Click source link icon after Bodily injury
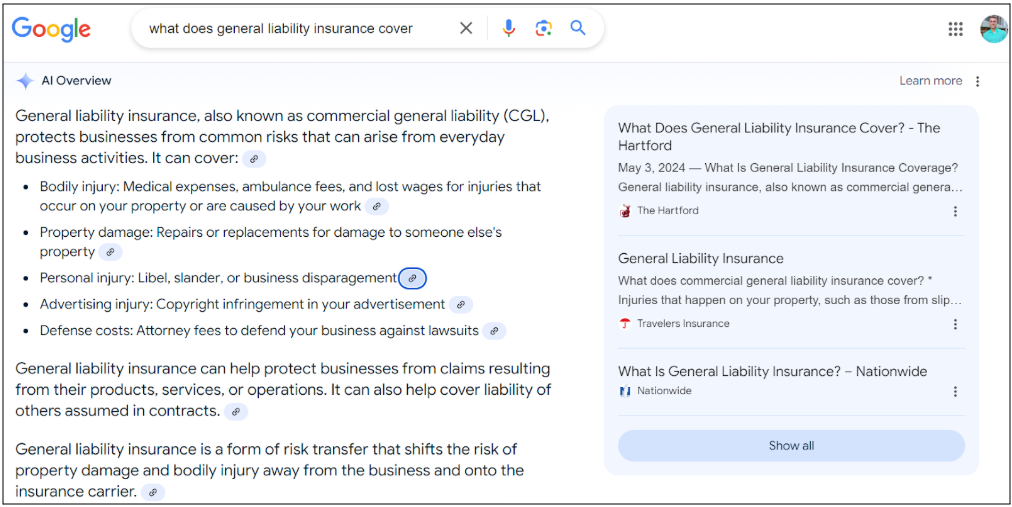1012x507 pixels. tap(376, 207)
